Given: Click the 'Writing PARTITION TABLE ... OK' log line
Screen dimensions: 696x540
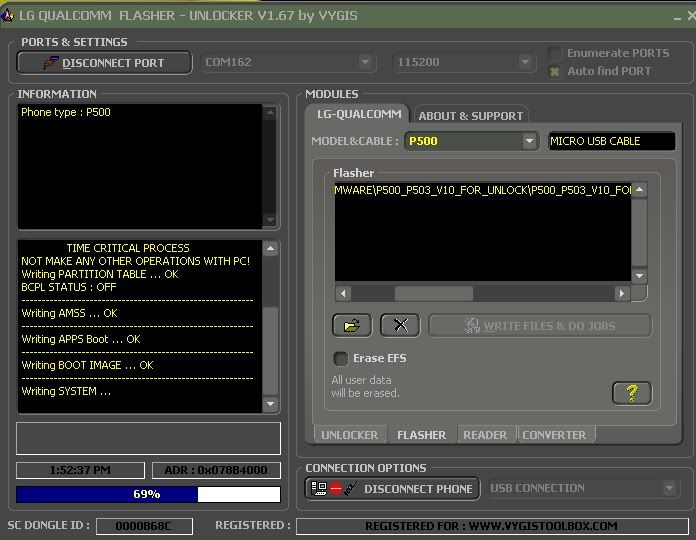Looking at the screenshot, I should tap(100, 274).
